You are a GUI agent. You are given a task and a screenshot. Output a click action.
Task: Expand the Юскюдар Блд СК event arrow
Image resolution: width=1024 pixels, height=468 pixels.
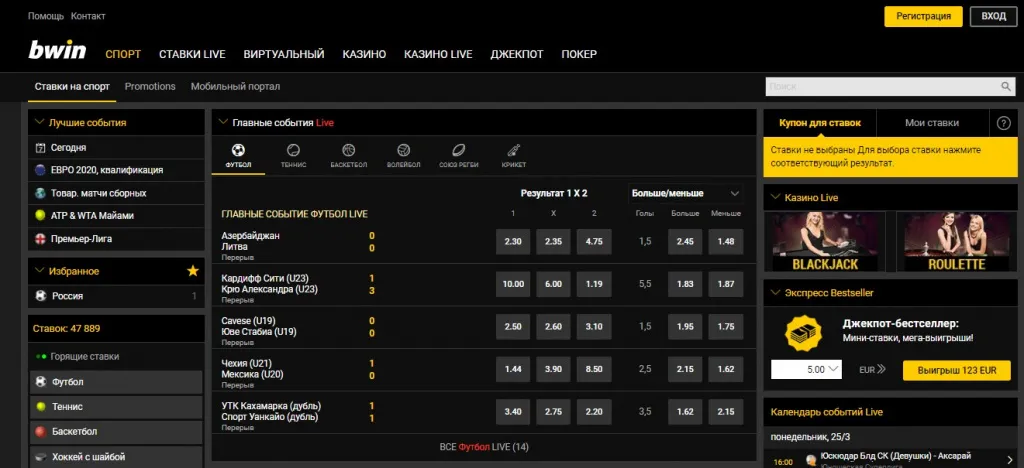[1012, 459]
